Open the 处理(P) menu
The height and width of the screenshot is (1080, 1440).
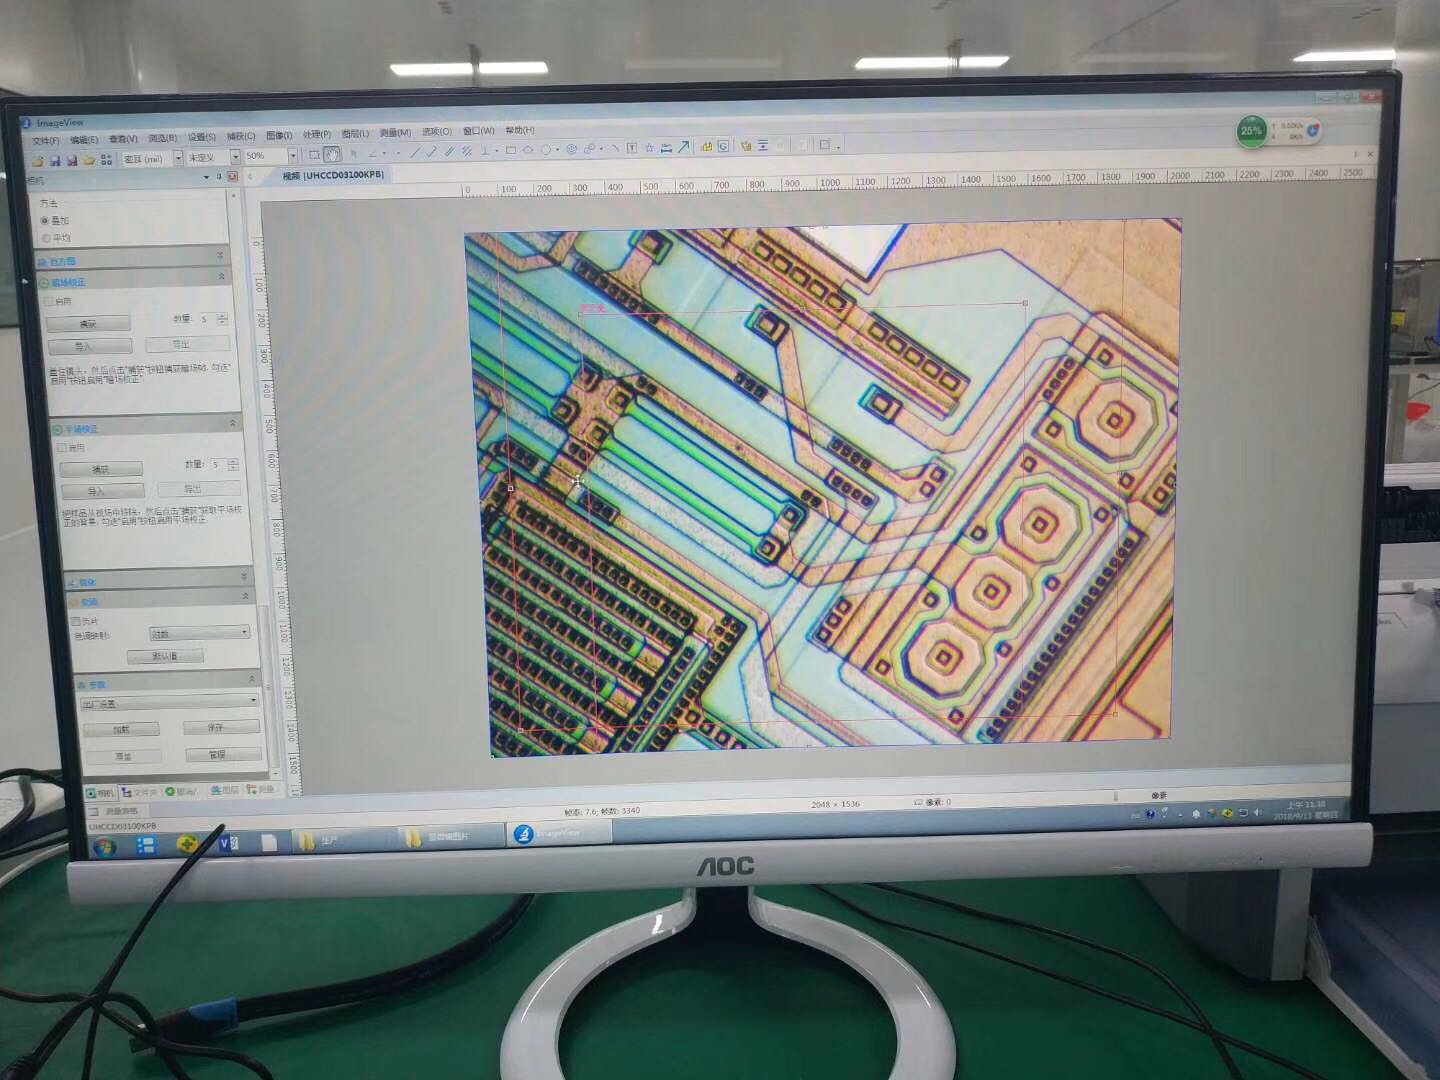pyautogui.click(x=317, y=134)
